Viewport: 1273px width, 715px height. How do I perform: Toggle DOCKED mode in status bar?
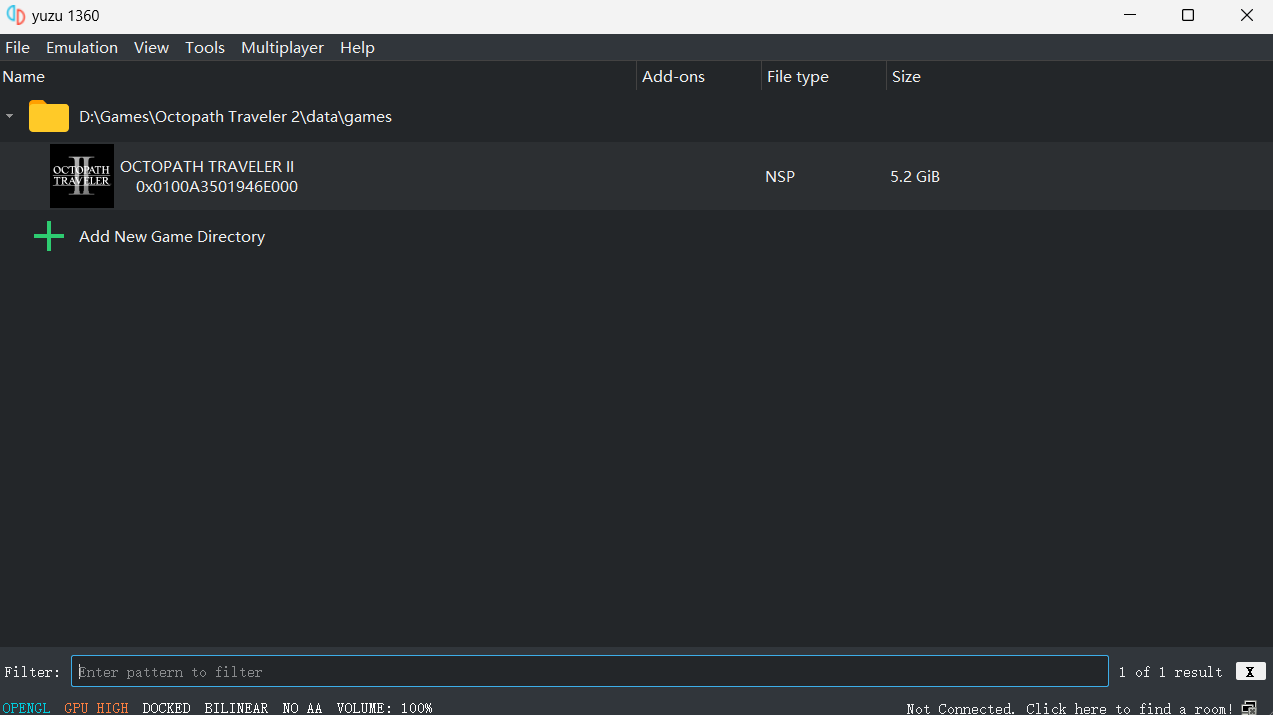[166, 707]
